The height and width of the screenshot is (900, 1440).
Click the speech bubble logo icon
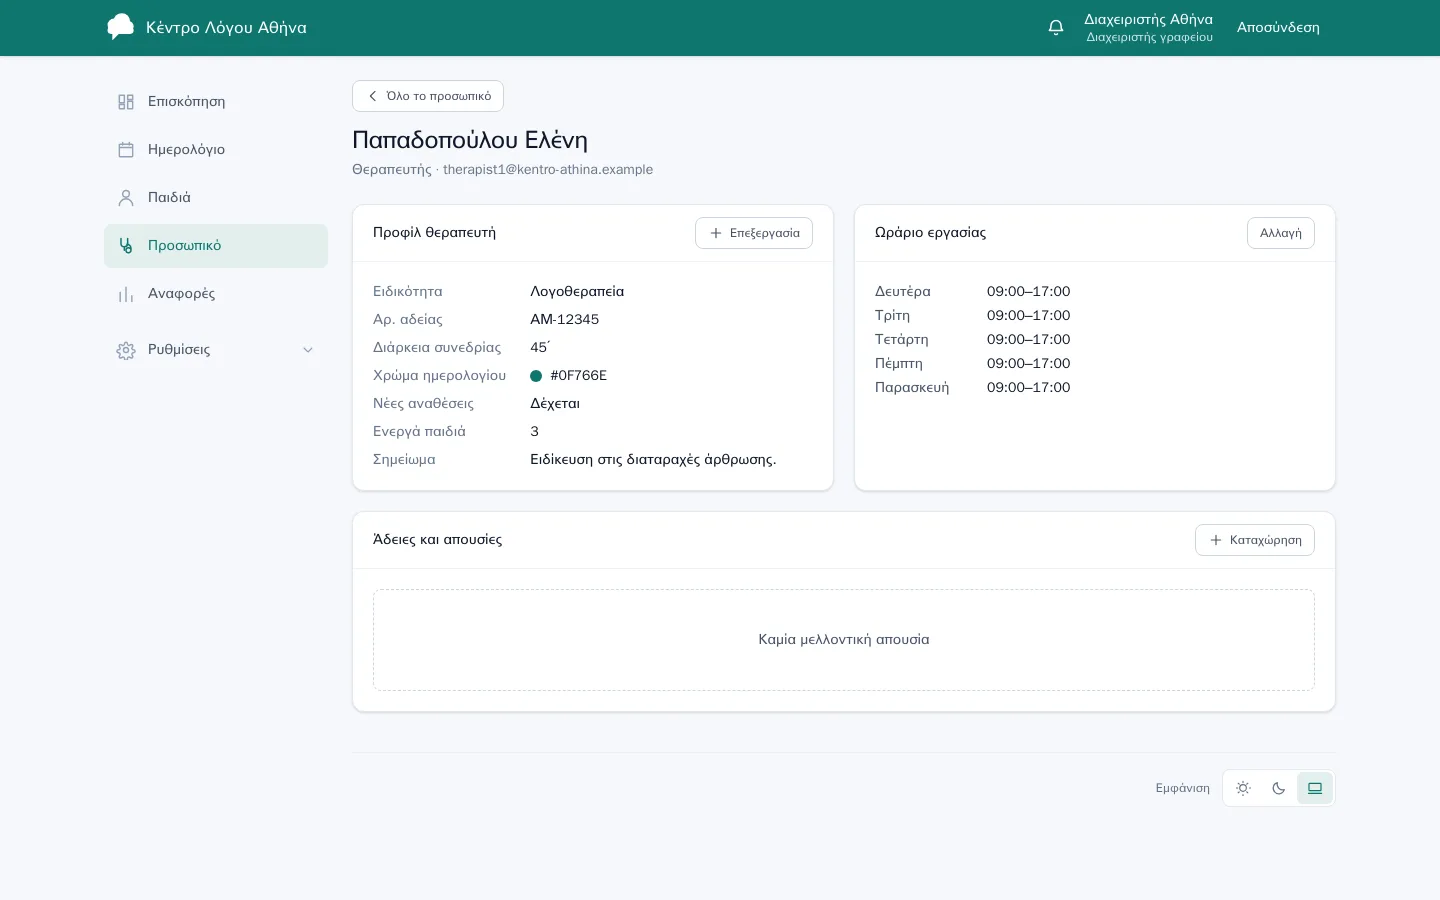pyautogui.click(x=120, y=27)
